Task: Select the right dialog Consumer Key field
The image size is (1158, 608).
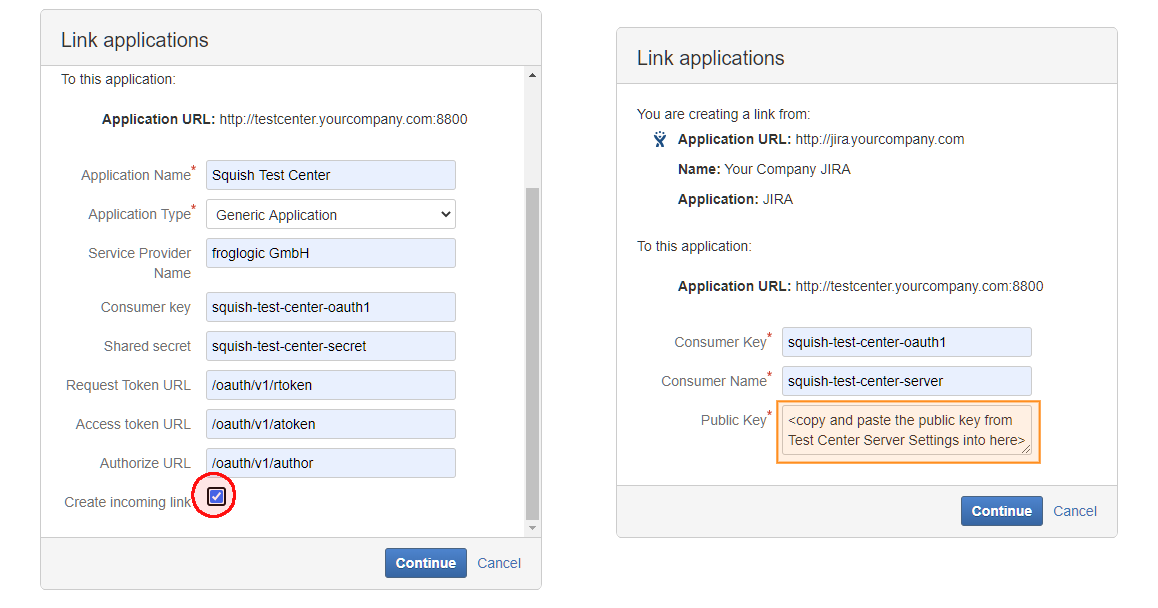Action: (x=906, y=342)
